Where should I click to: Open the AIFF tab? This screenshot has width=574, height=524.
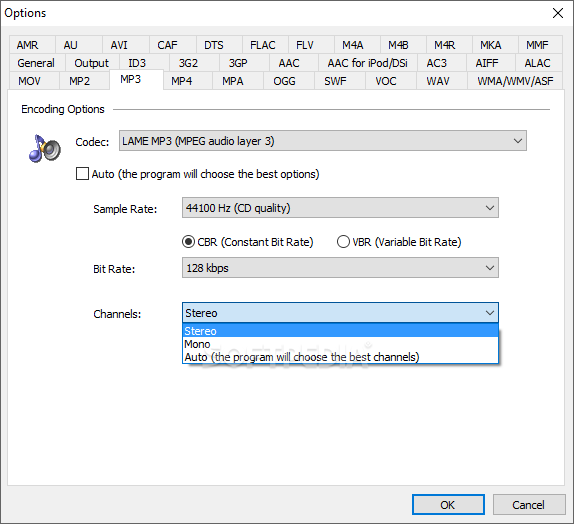(x=491, y=63)
